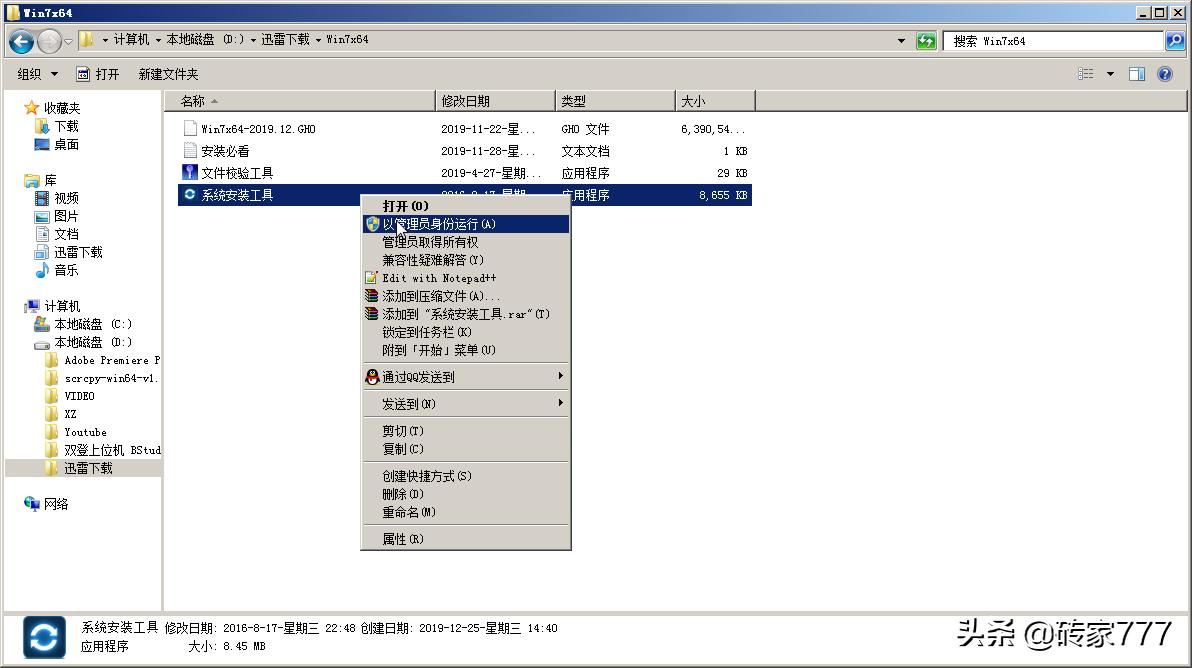Open Edit with Notepad++ from the context menu
Screen dimensions: 1192x668
click(x=432, y=278)
